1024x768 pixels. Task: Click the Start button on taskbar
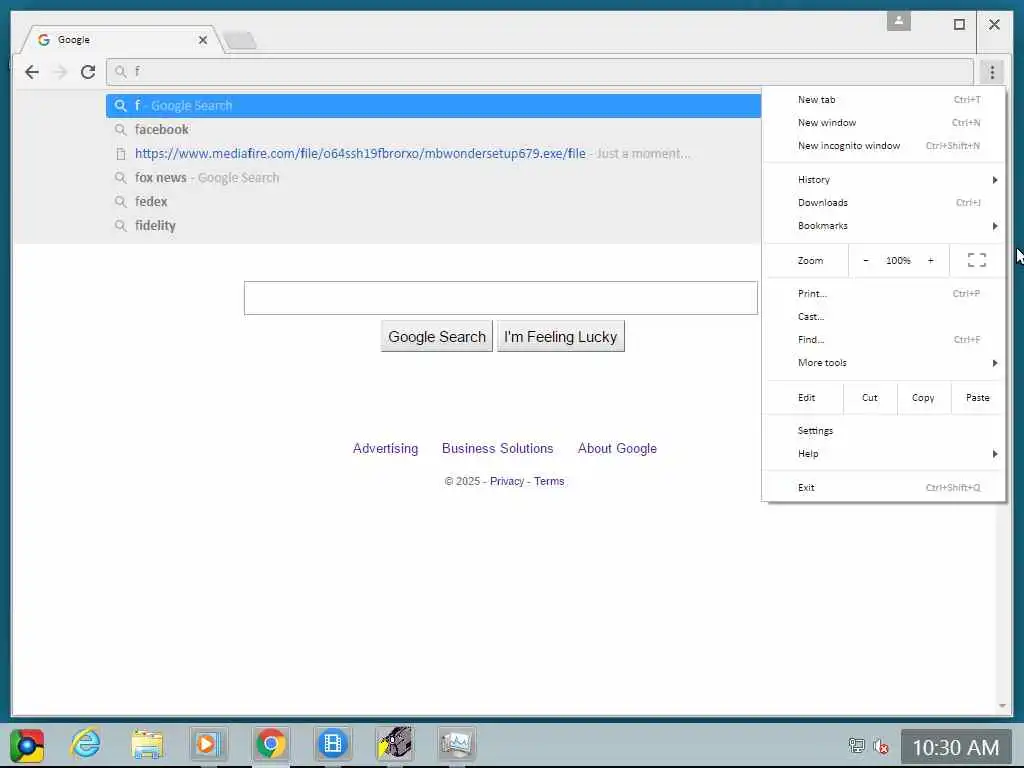27,745
